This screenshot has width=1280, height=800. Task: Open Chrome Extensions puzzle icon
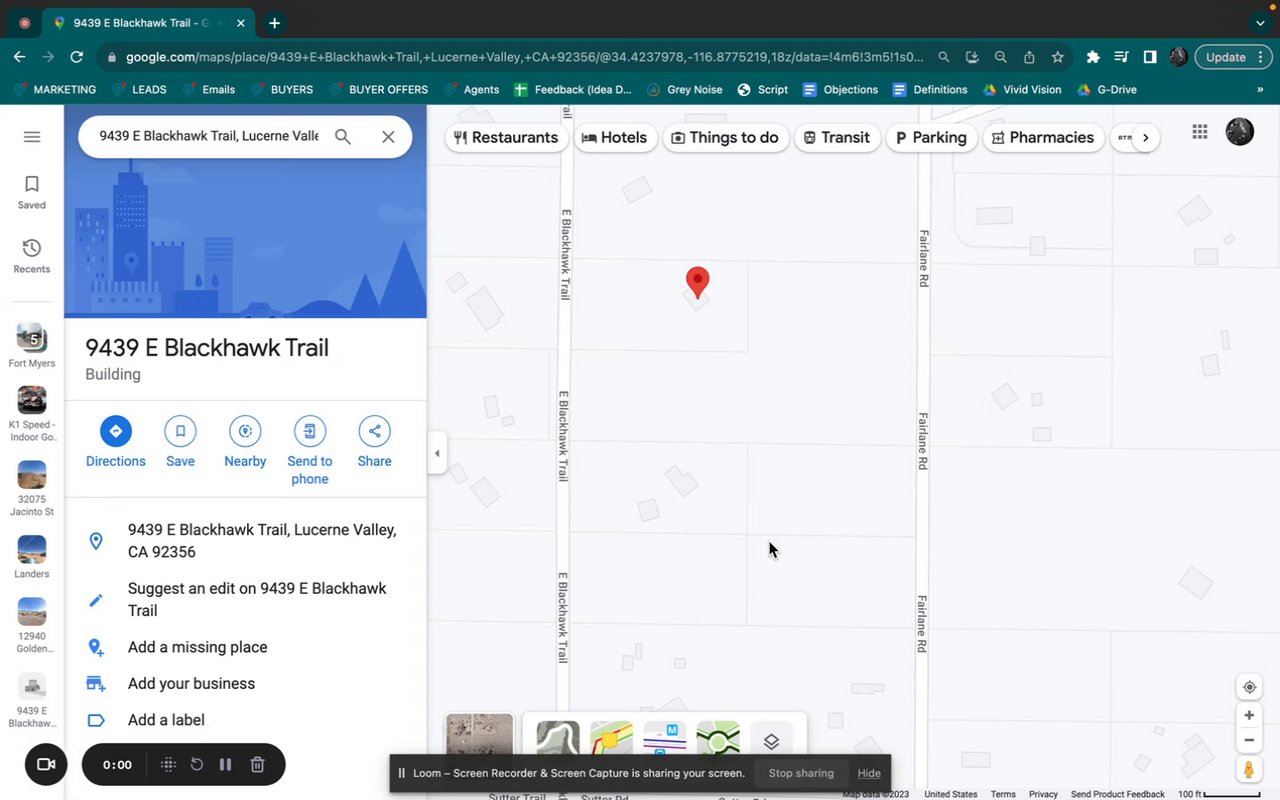1093,57
